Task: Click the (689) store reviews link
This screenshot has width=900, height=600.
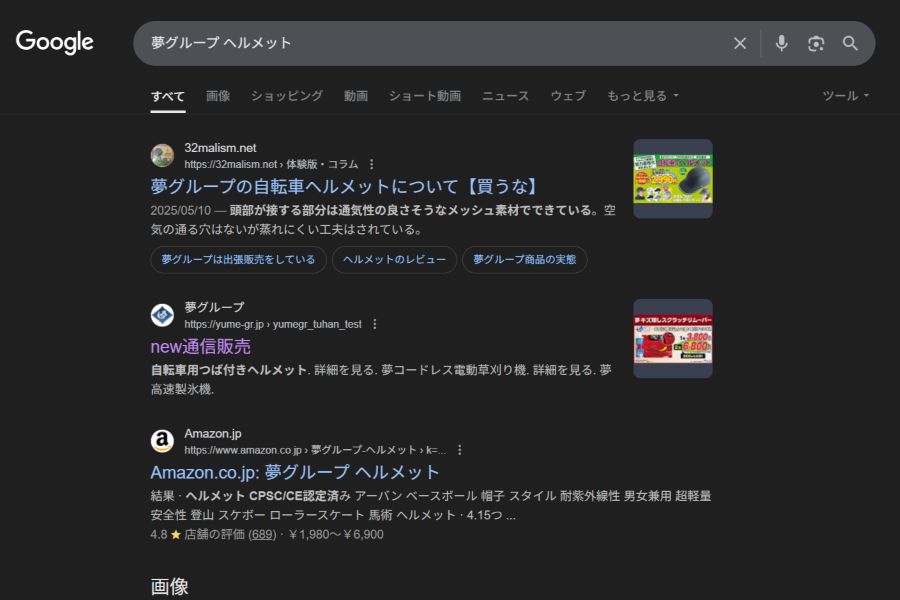Action: click(262, 535)
